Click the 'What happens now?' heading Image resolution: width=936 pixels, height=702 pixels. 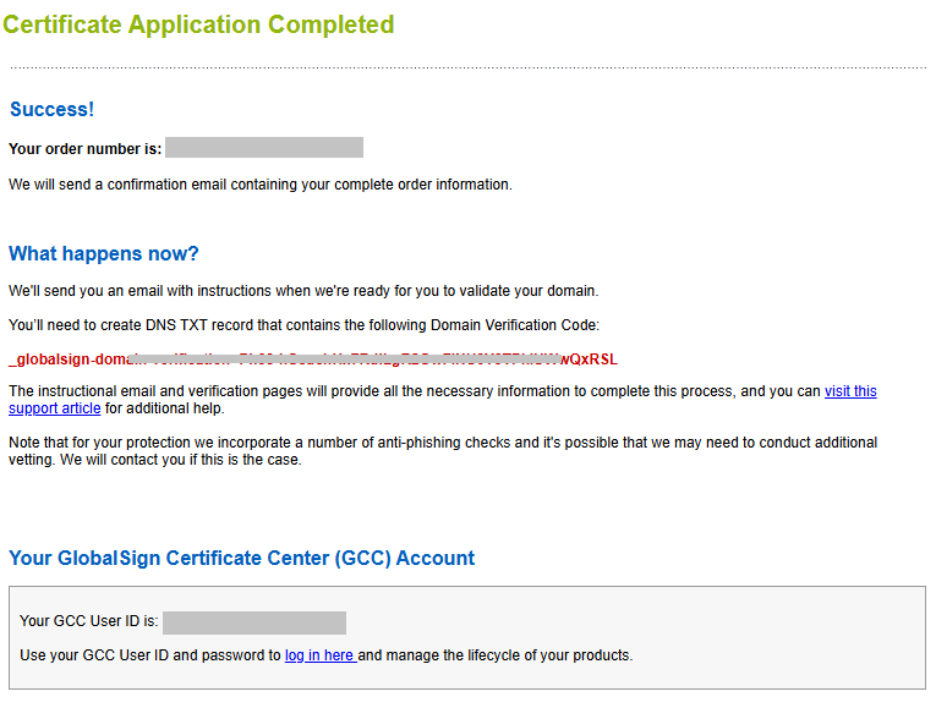point(104,253)
